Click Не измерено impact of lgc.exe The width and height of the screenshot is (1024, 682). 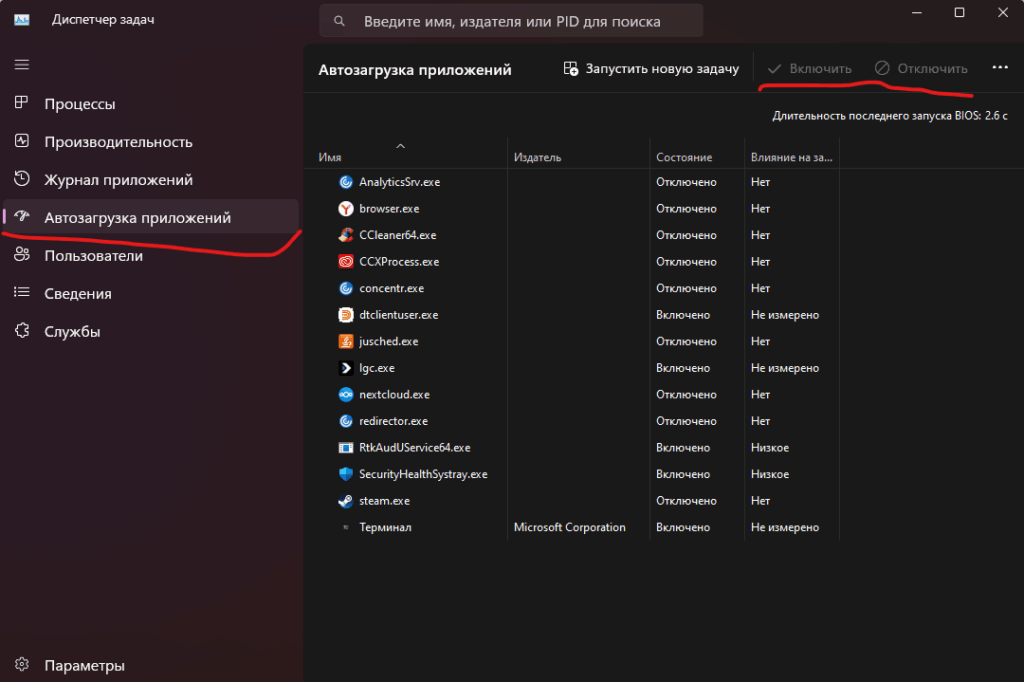[x=784, y=368]
